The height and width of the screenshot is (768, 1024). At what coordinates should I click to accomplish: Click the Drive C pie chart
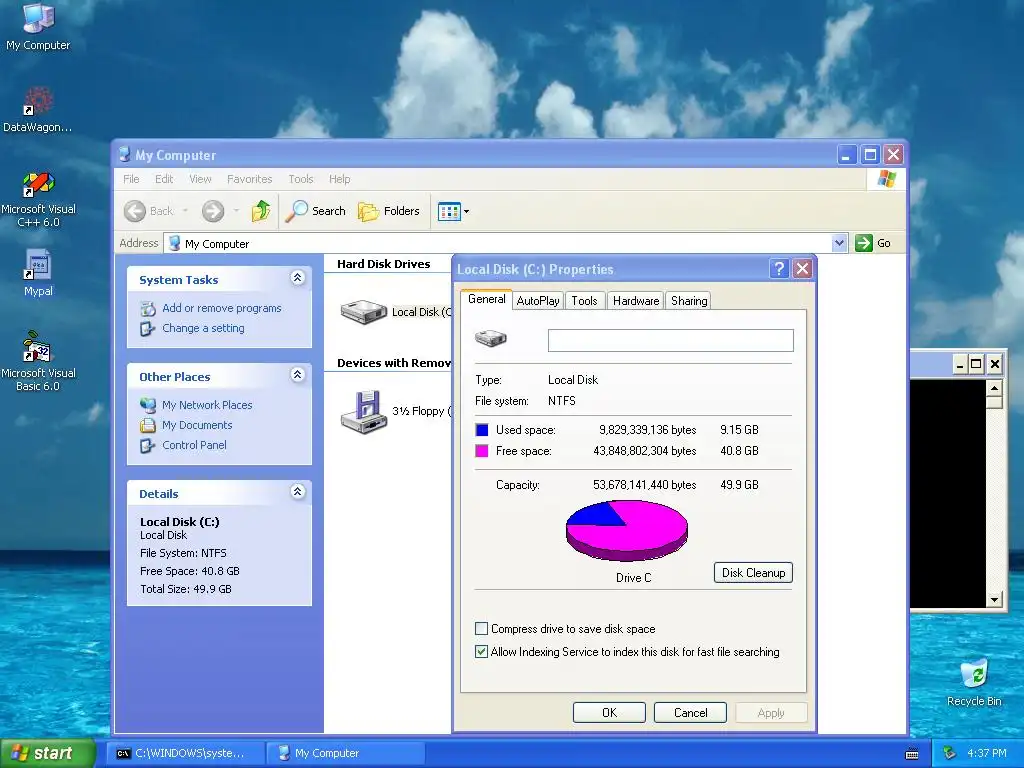point(627,530)
